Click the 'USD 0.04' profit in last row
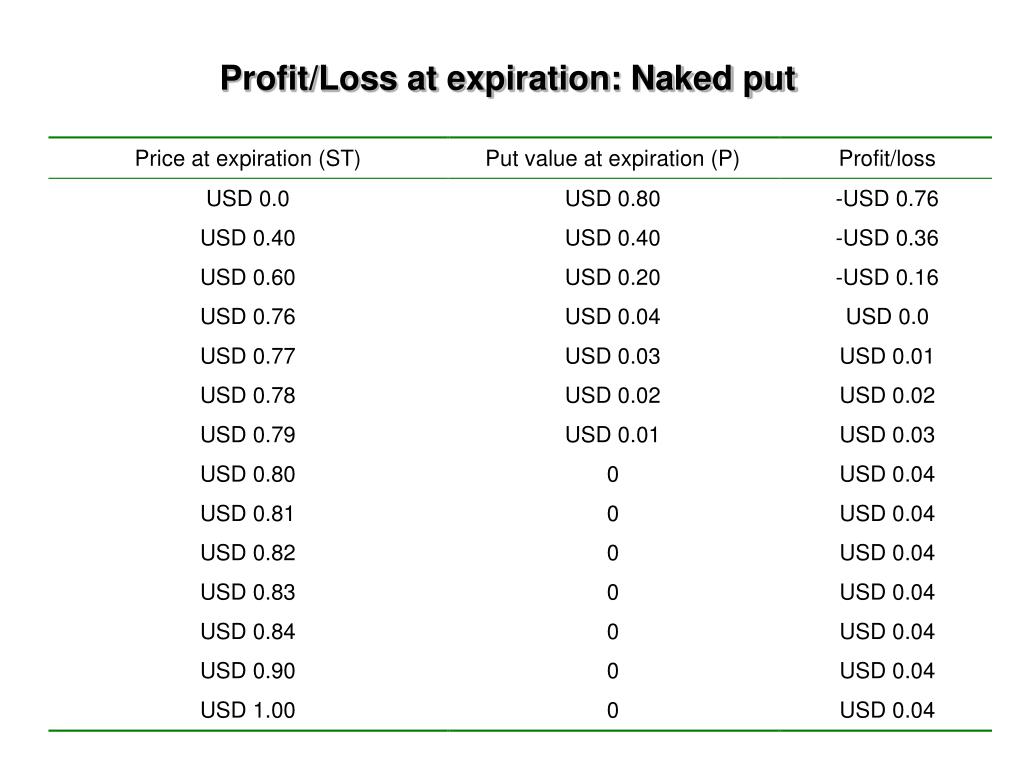This screenshot has height=768, width=1024. pyautogui.click(x=887, y=710)
